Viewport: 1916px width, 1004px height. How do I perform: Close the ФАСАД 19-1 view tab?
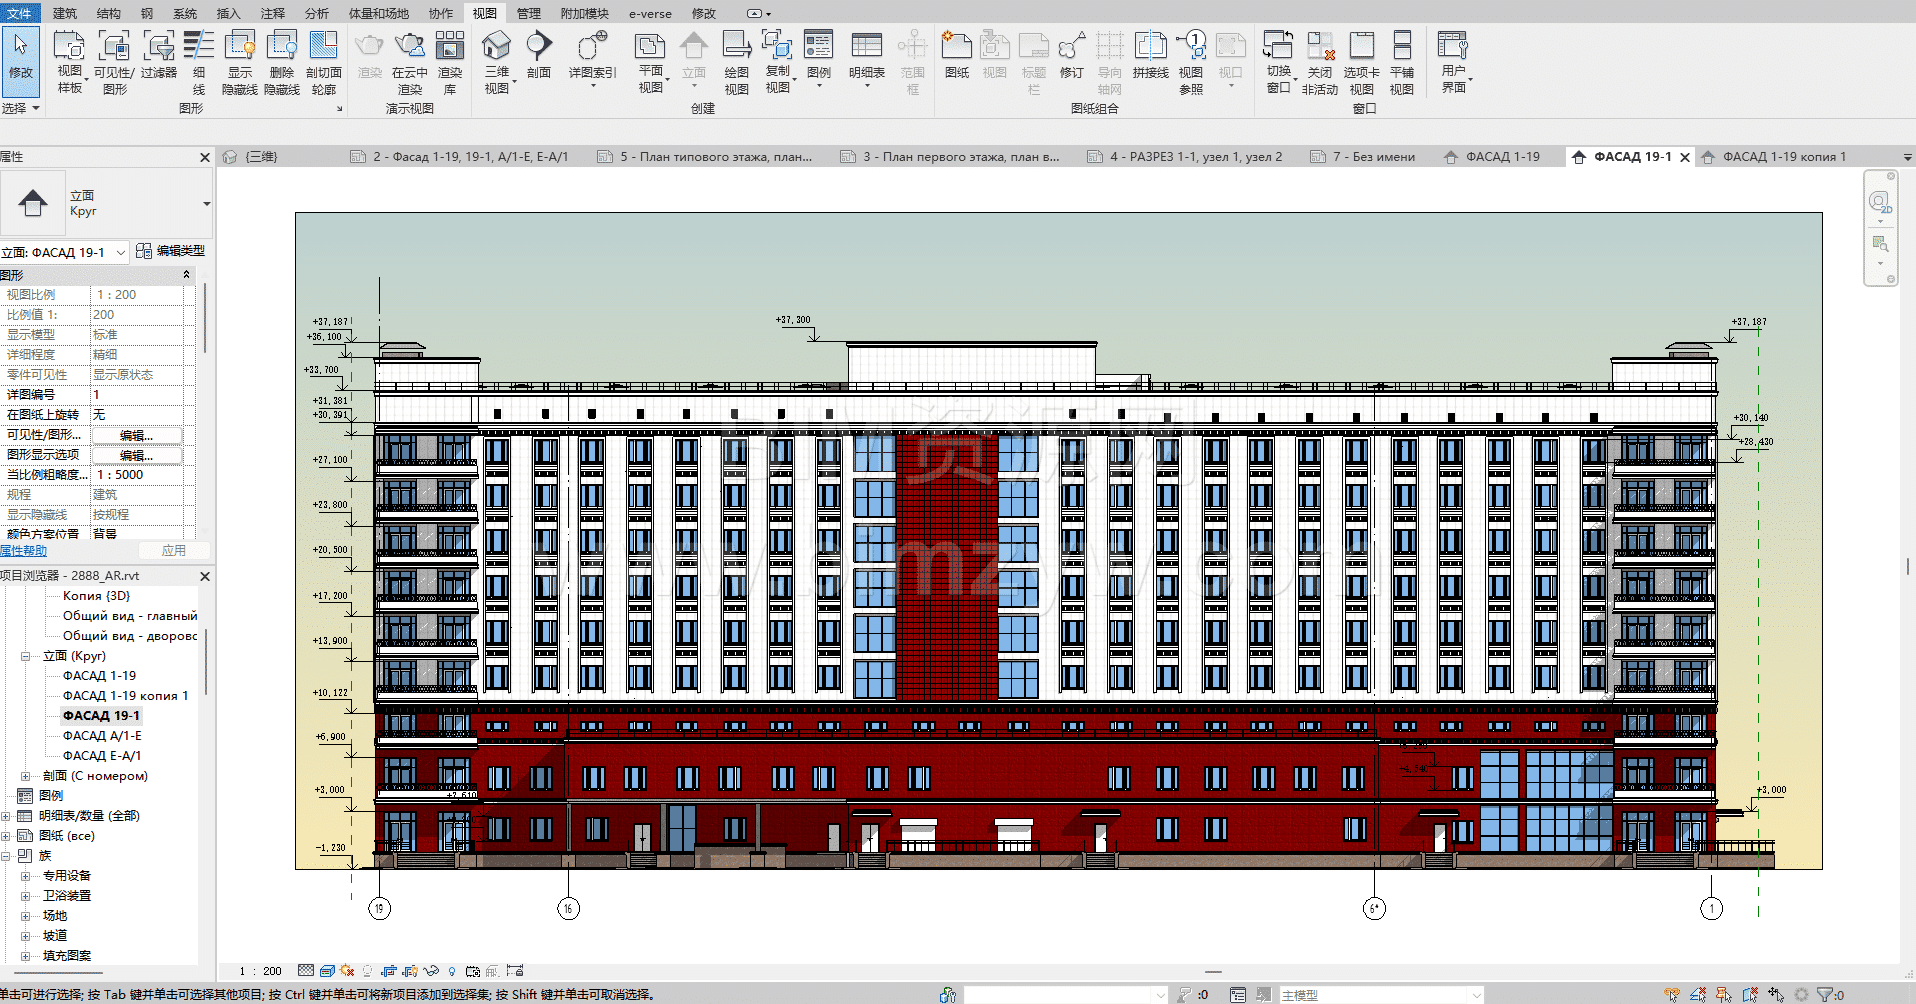coord(1685,157)
